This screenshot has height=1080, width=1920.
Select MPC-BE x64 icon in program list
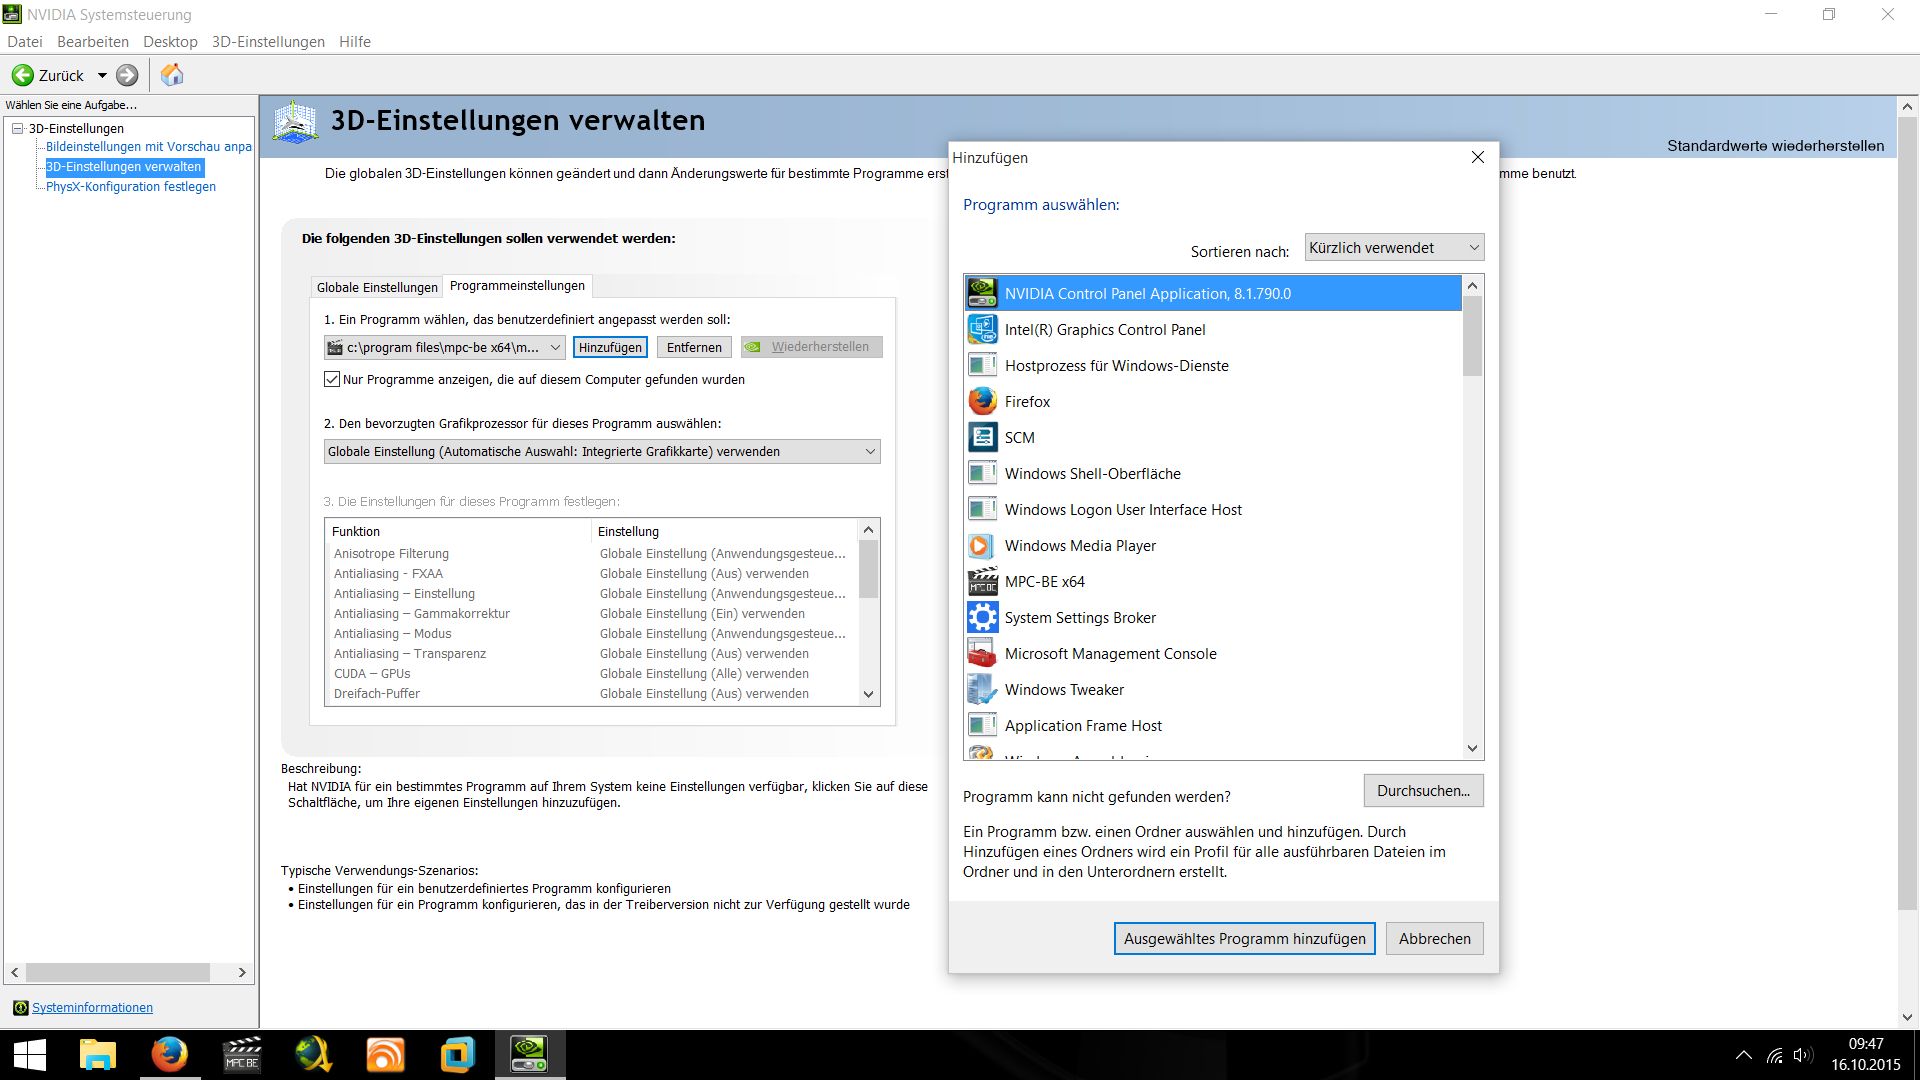pyautogui.click(x=982, y=582)
